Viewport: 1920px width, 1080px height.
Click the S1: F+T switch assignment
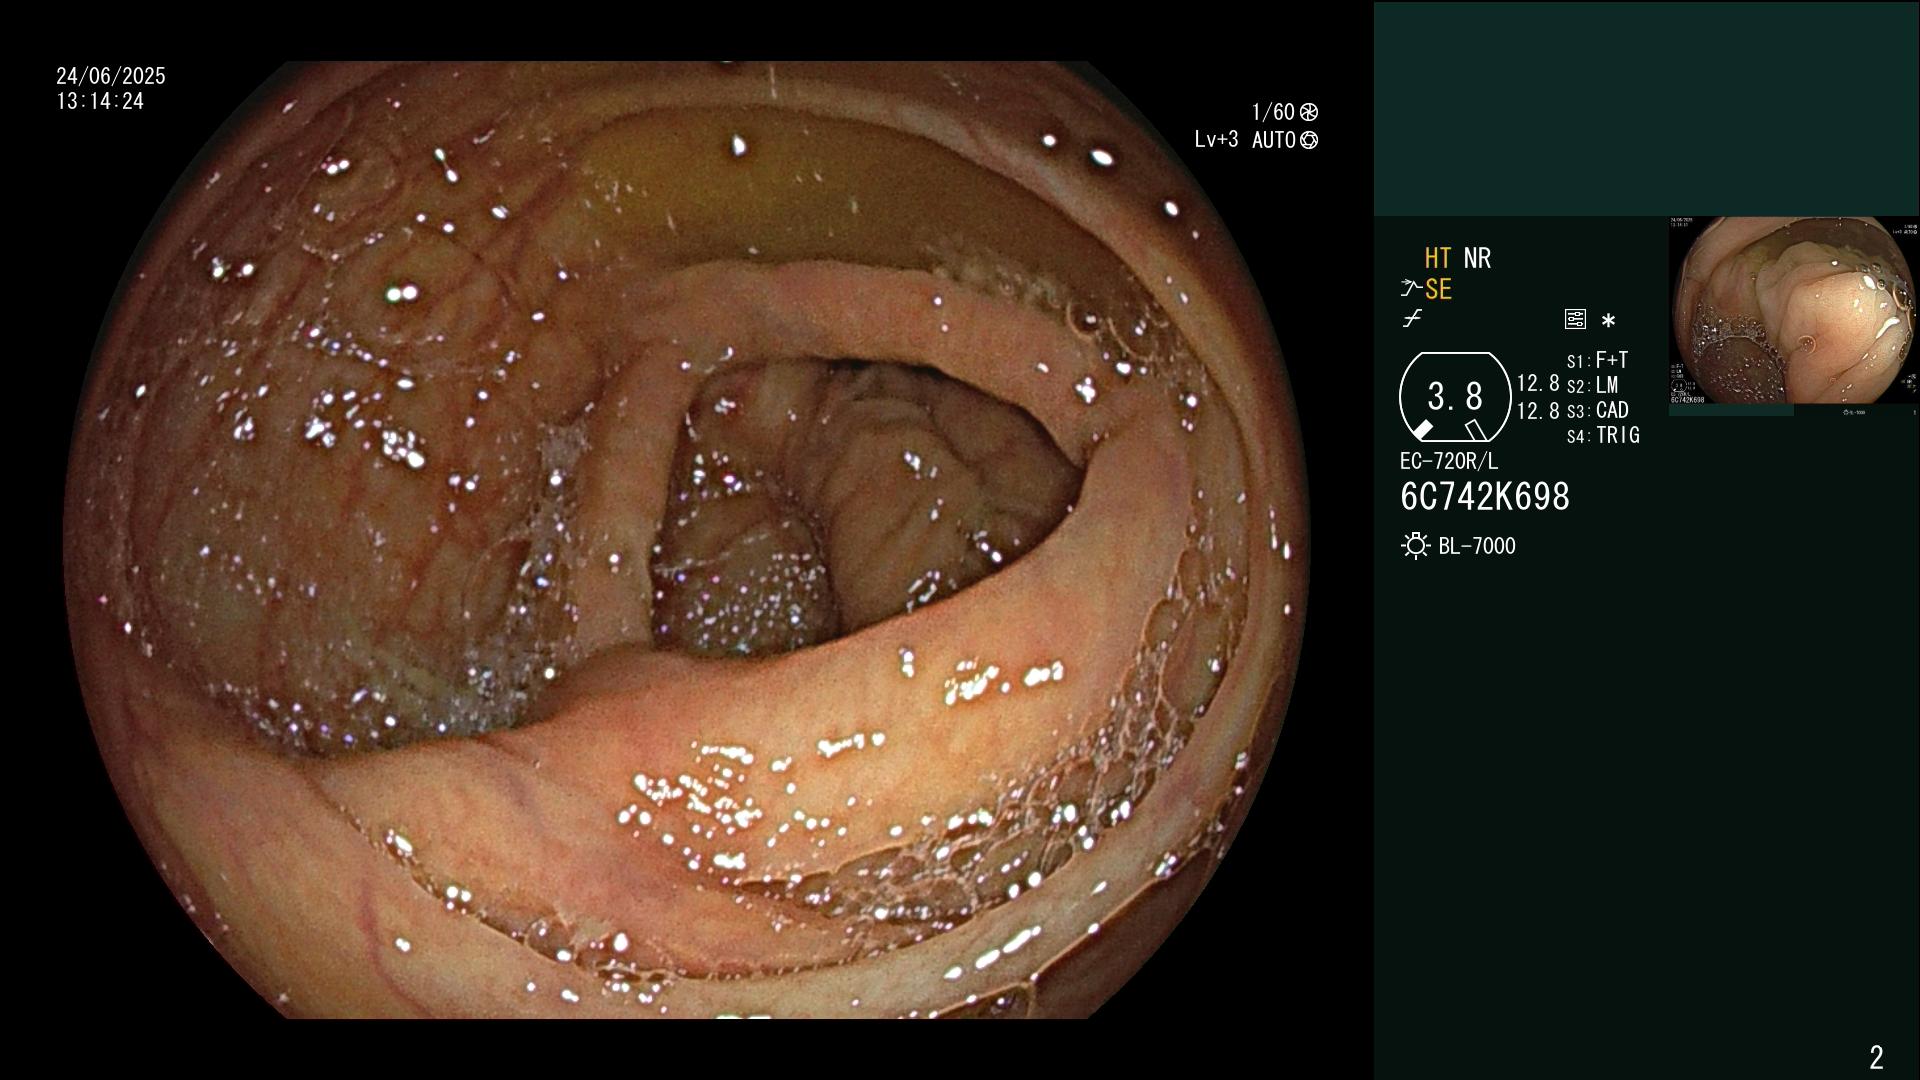click(x=1598, y=360)
